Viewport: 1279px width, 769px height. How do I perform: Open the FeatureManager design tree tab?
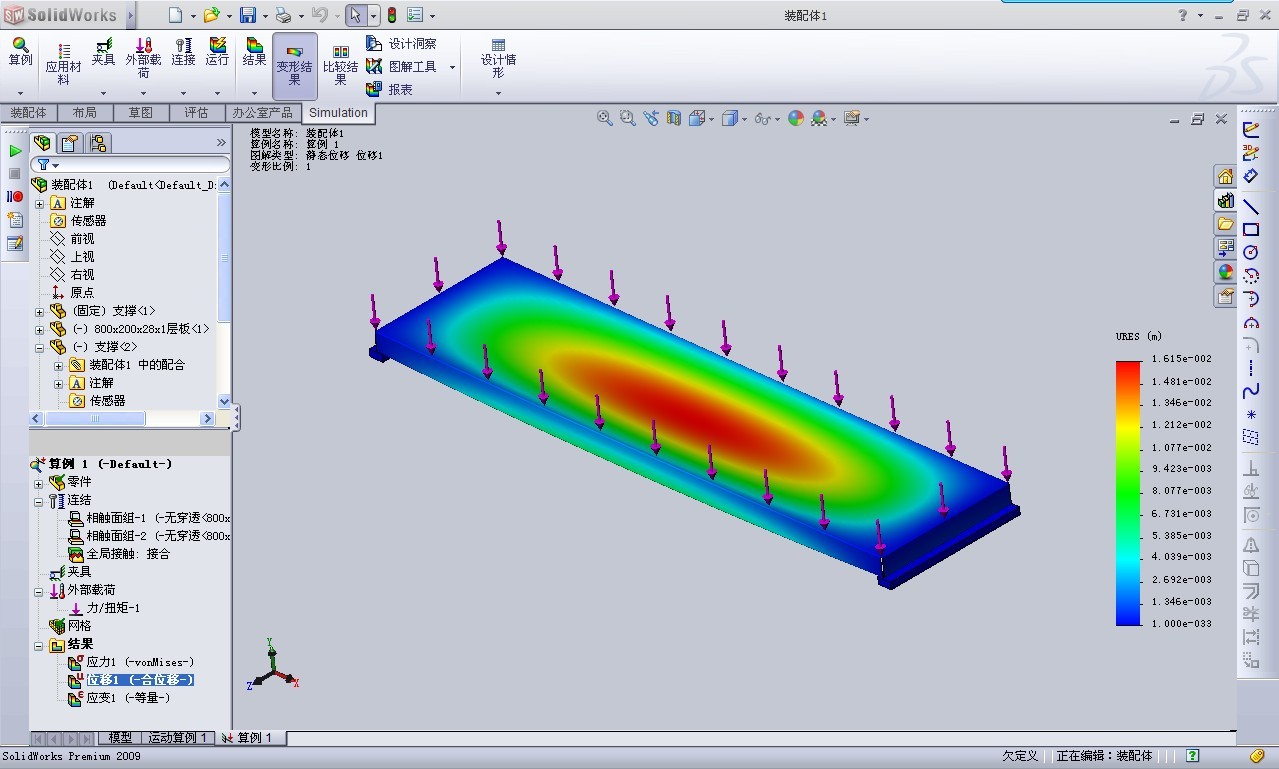point(42,143)
